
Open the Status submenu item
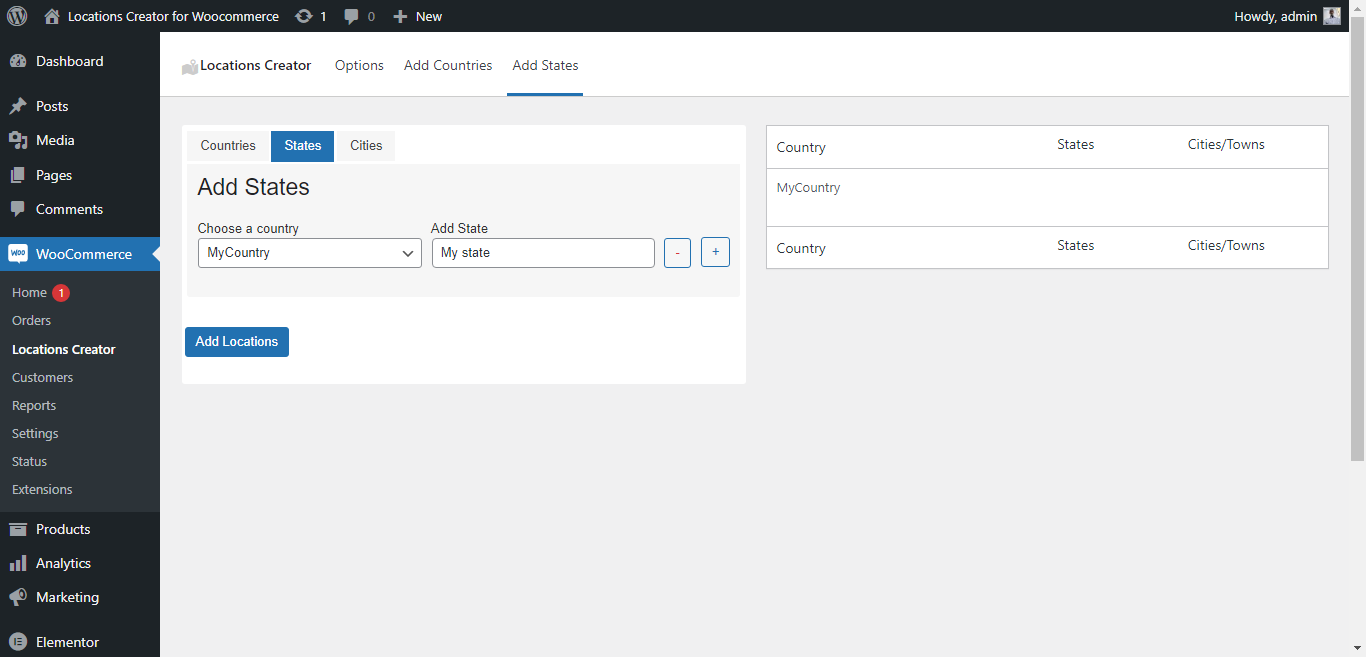point(29,461)
